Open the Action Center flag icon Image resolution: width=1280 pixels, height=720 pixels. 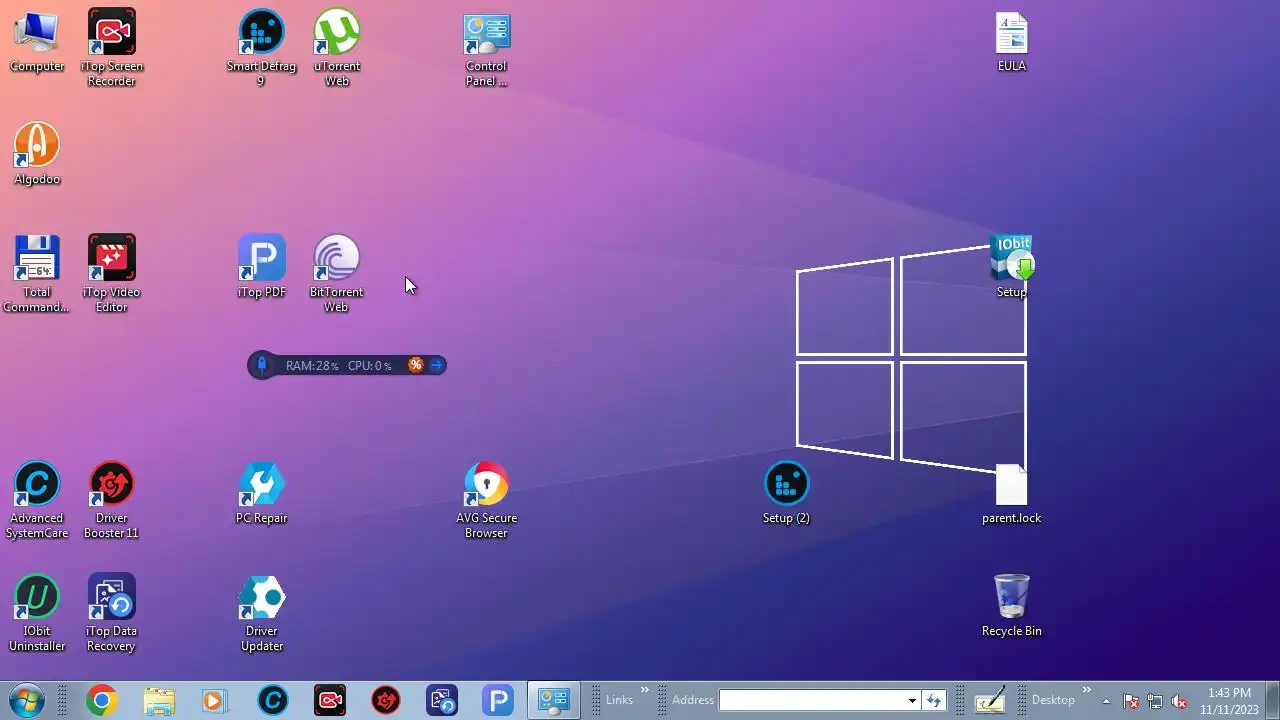1131,701
